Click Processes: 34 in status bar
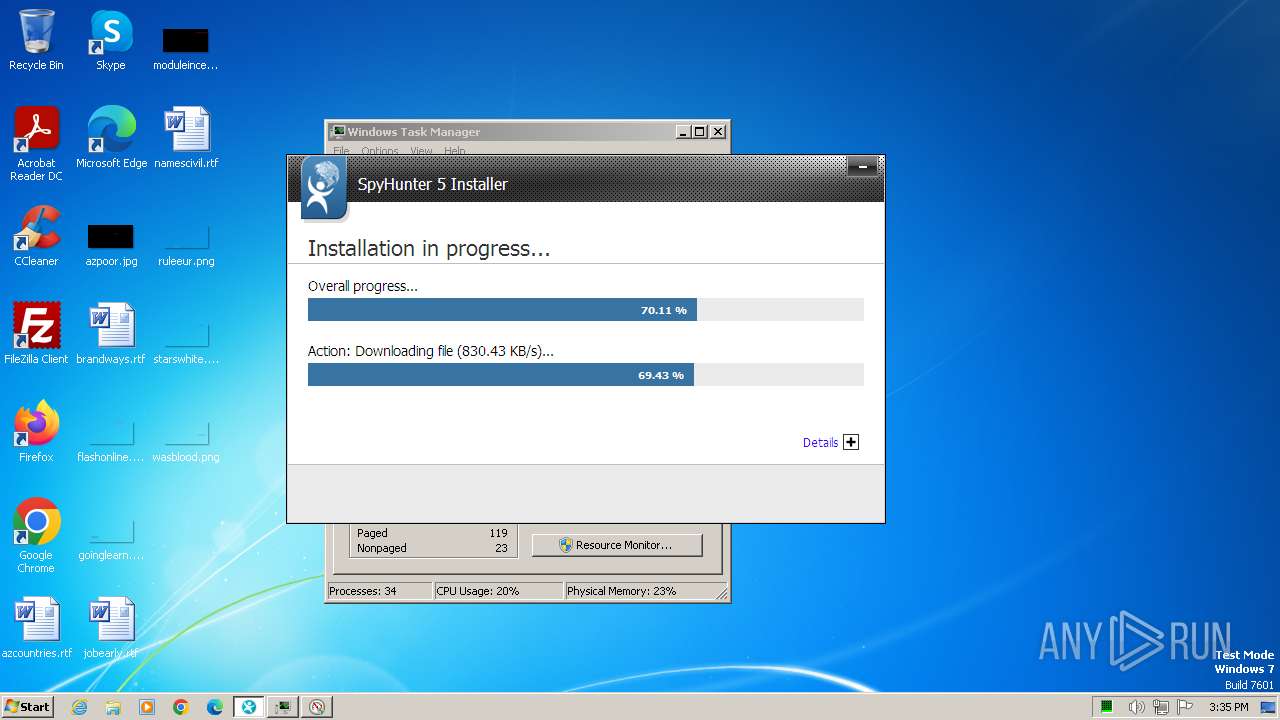Viewport: 1280px width, 720px height. pyautogui.click(x=380, y=591)
